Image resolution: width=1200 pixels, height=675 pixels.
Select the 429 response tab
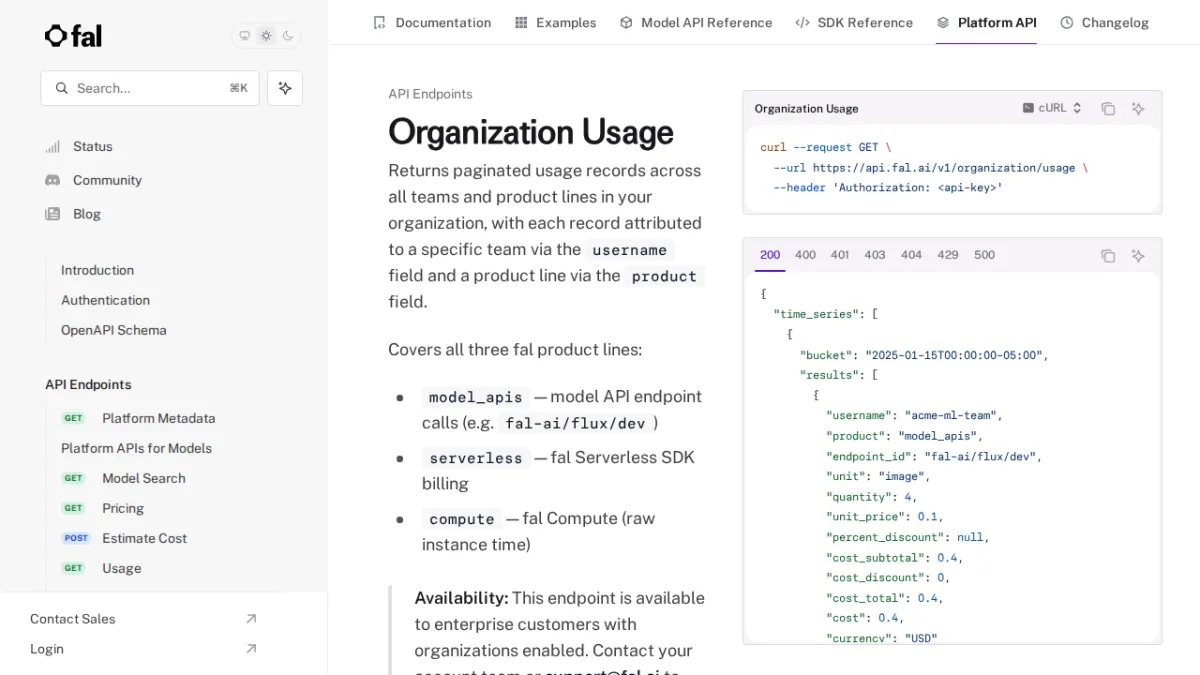[x=948, y=255]
